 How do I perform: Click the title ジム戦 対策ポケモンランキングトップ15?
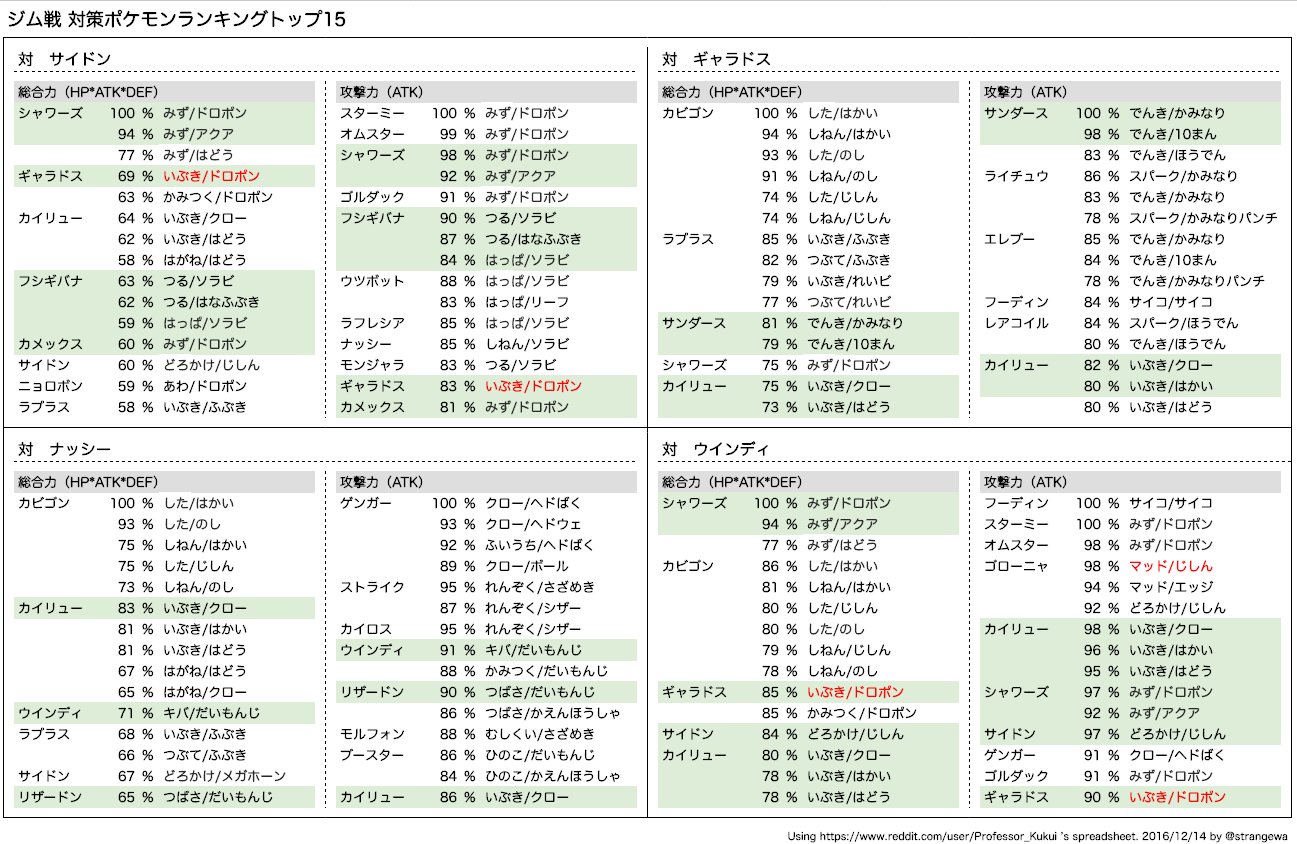pos(177,19)
